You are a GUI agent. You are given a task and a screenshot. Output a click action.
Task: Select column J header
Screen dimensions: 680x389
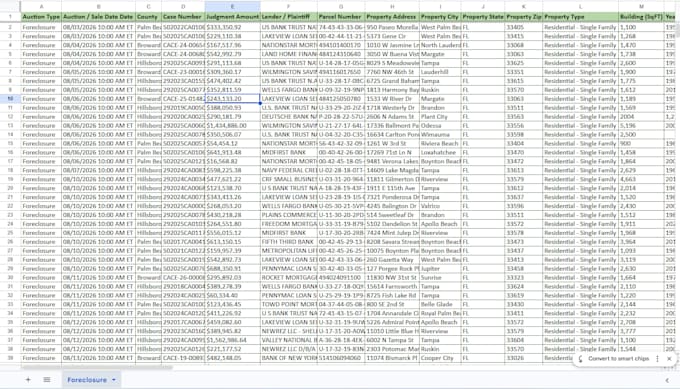click(483, 6)
